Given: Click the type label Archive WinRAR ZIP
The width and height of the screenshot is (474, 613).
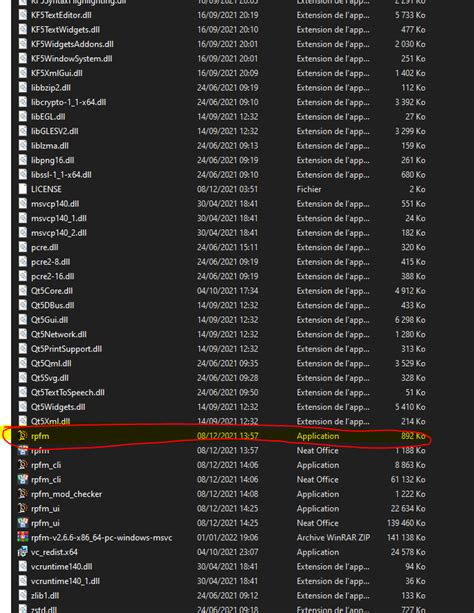Looking at the screenshot, I should click(333, 538).
